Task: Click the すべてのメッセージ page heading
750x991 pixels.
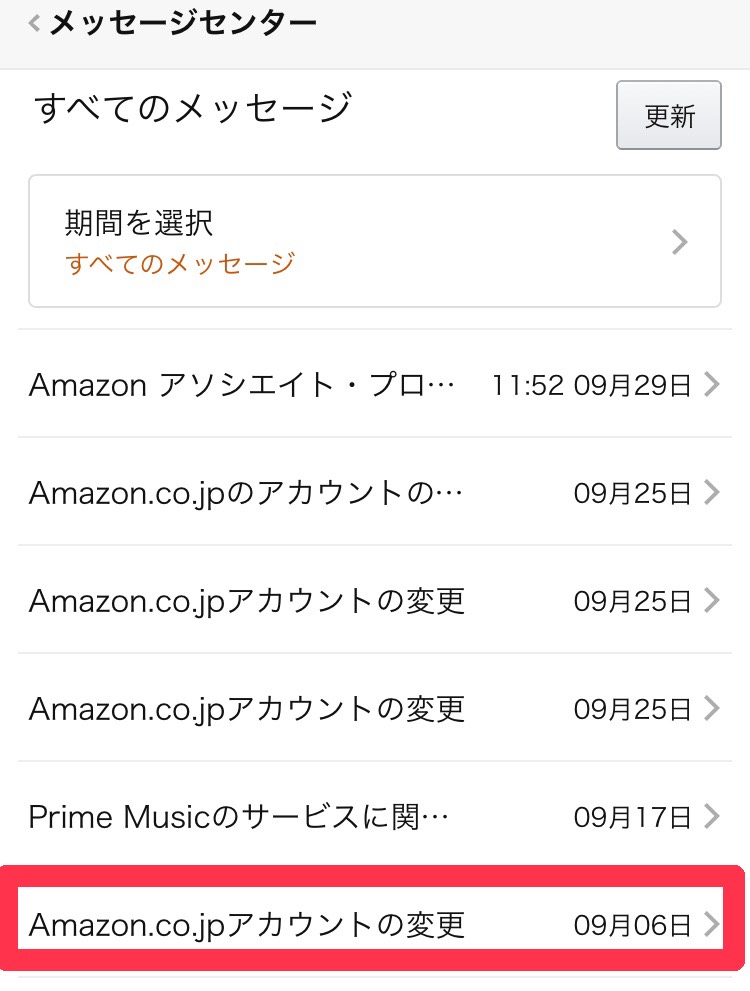Action: 193,107
